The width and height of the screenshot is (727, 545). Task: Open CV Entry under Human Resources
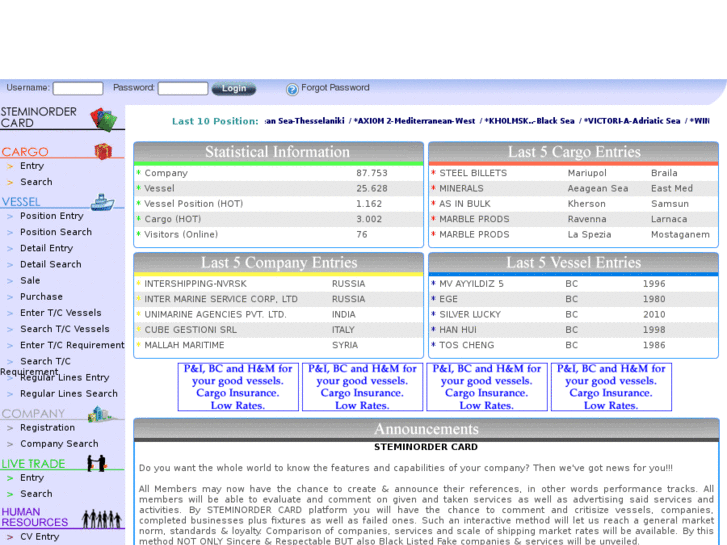(x=39, y=537)
